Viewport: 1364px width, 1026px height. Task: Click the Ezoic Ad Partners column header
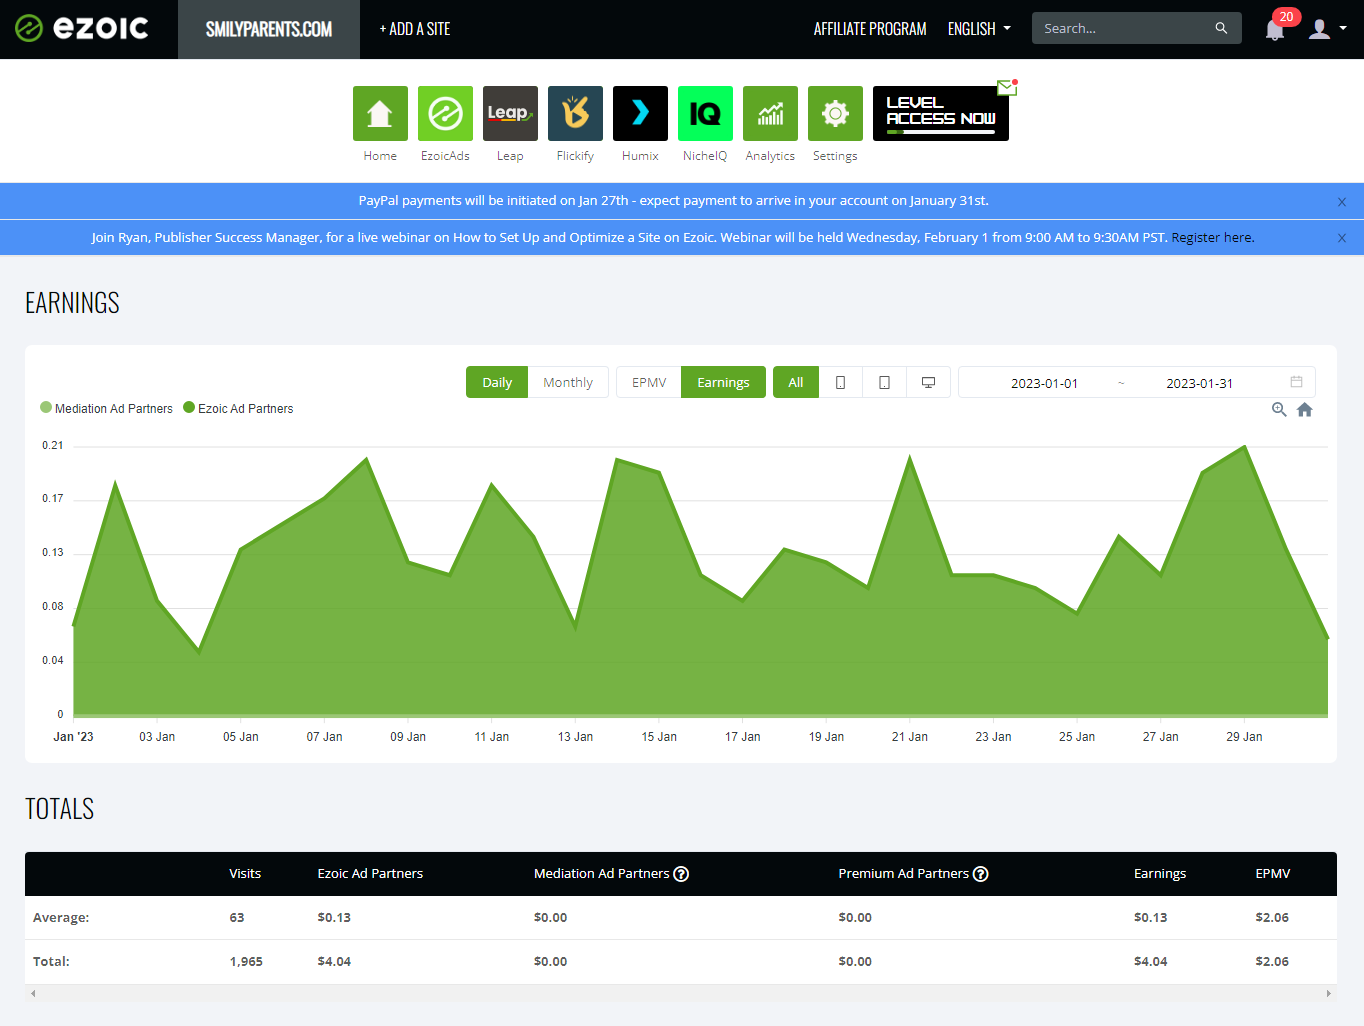370,873
